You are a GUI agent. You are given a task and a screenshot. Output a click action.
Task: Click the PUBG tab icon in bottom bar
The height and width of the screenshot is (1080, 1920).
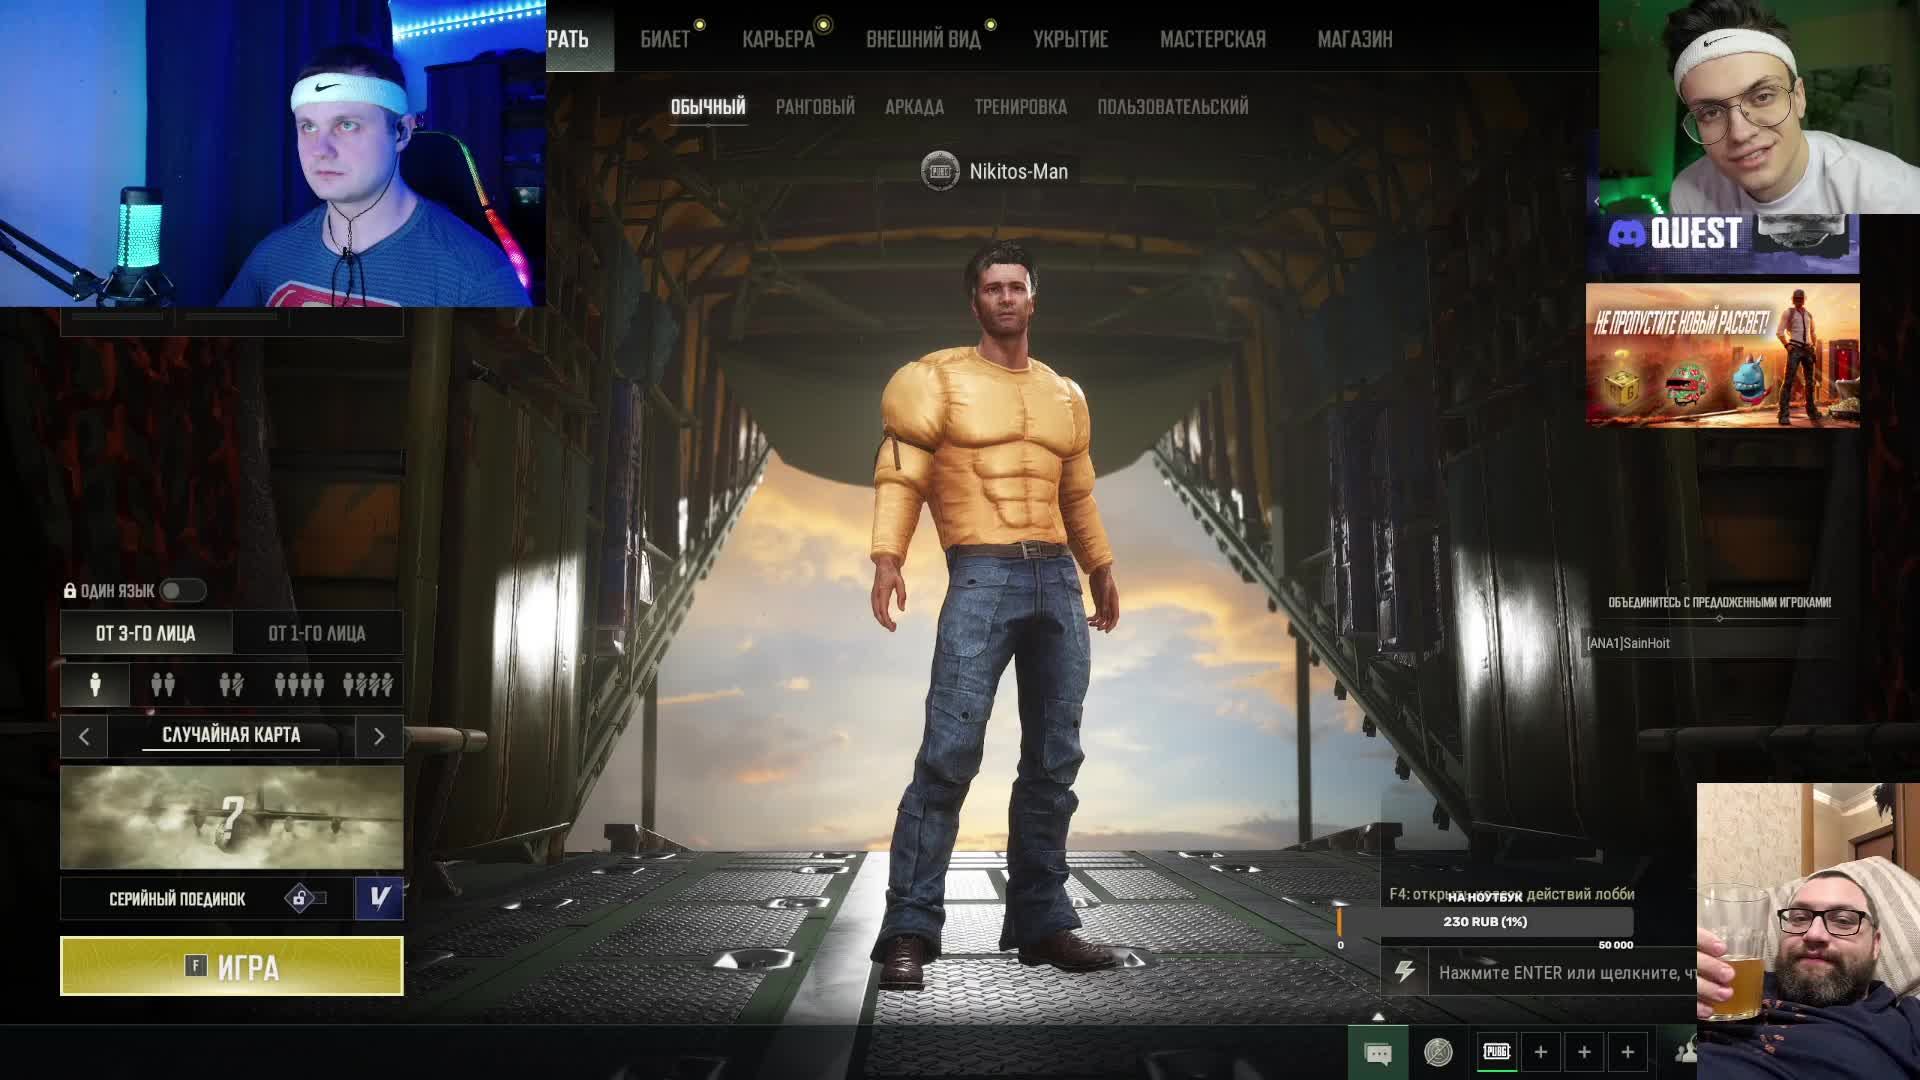(x=1496, y=1051)
